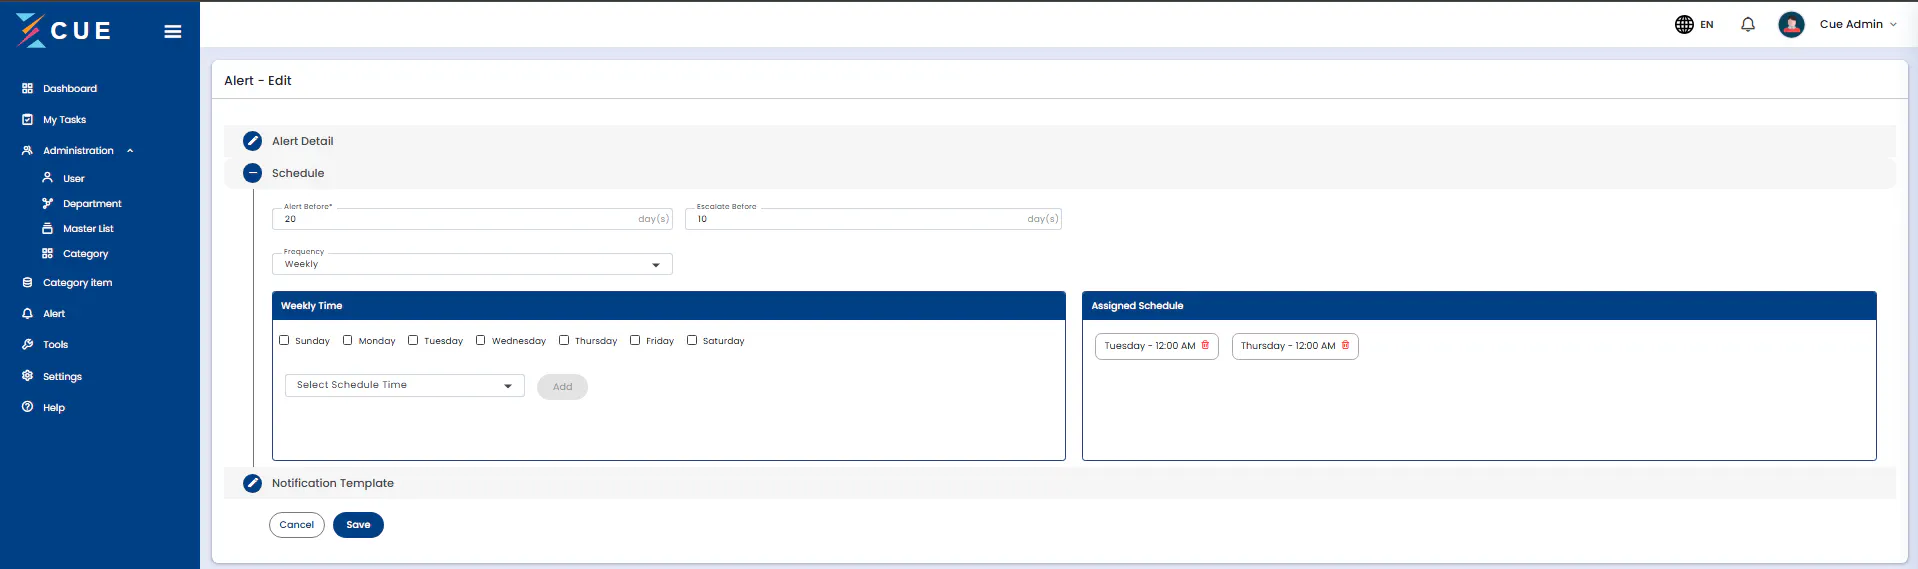
Task: Click the Help question mark icon
Action: pos(28,407)
